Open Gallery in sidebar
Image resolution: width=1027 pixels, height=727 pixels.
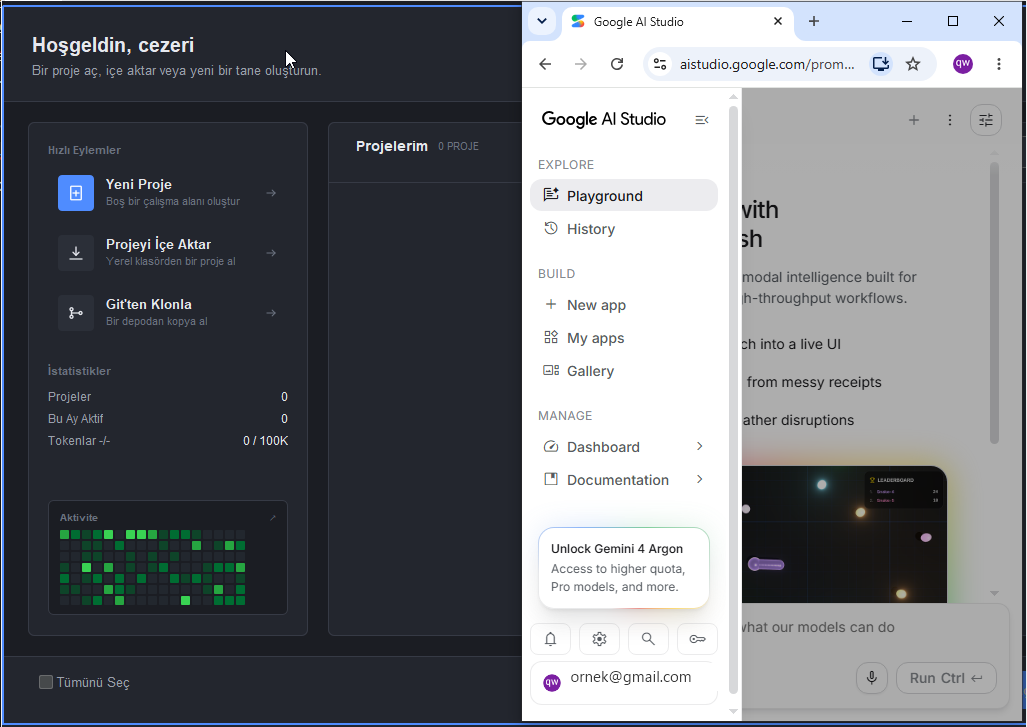(624, 371)
